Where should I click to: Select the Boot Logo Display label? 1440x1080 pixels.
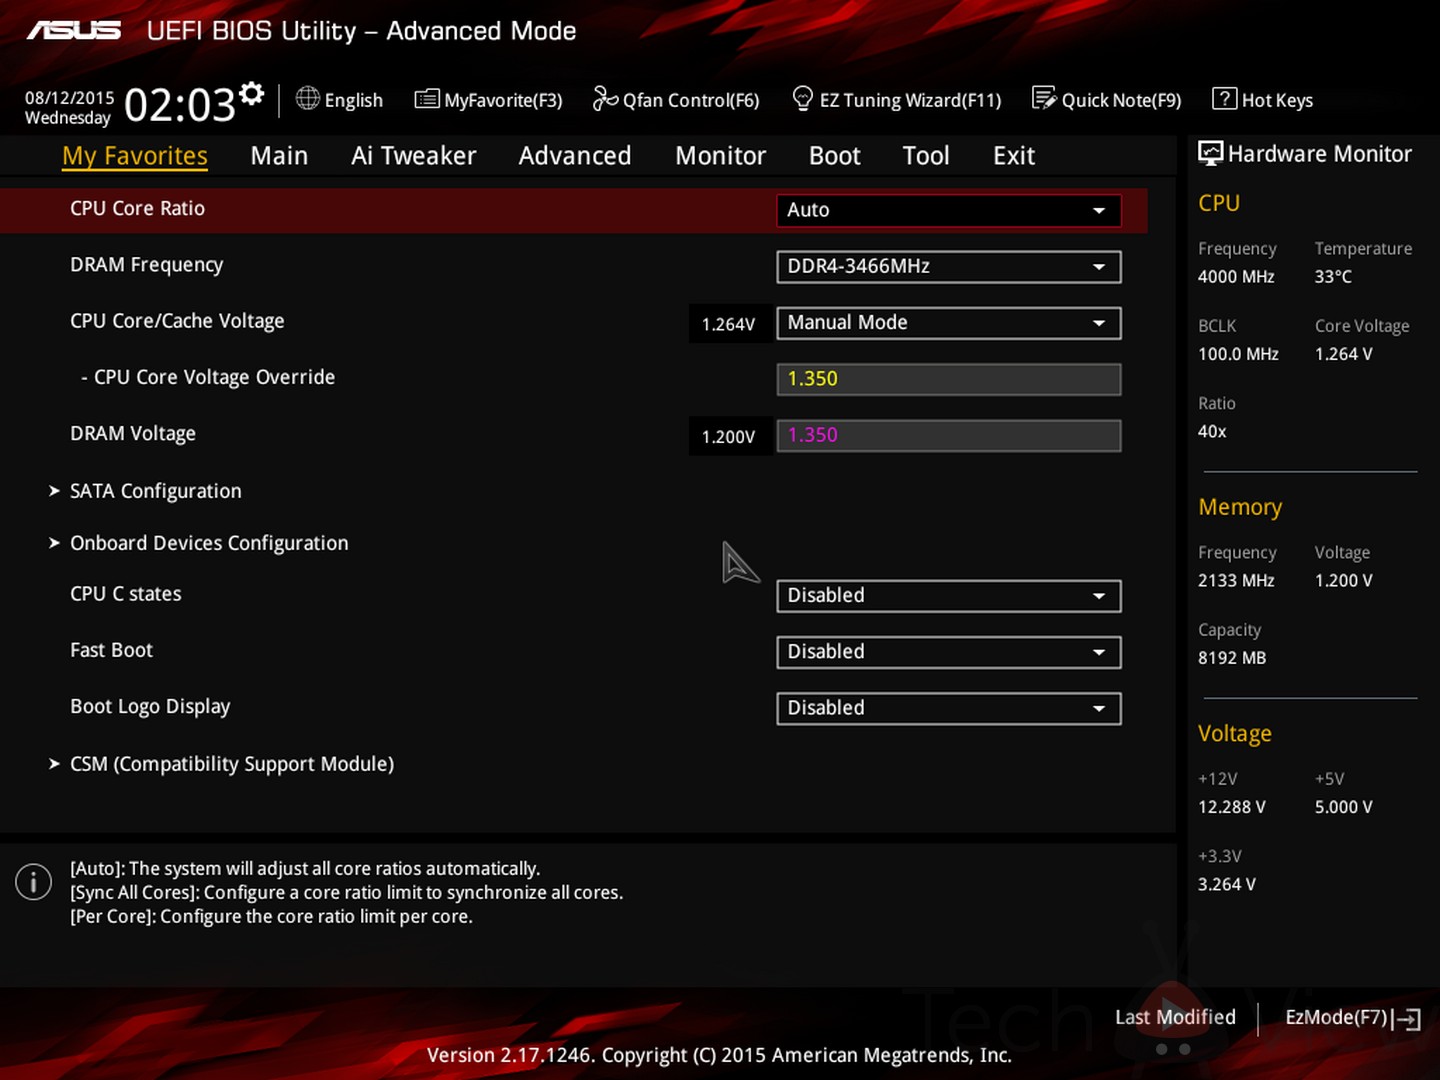pyautogui.click(x=150, y=706)
